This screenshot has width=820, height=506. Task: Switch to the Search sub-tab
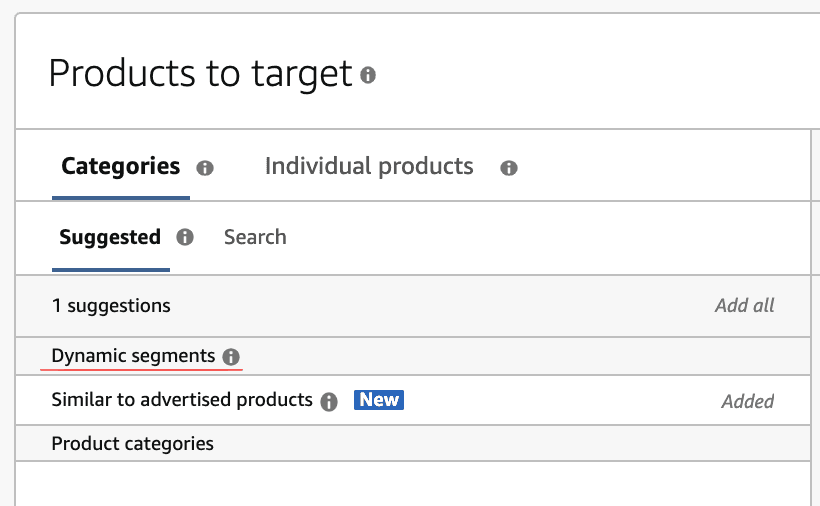click(x=255, y=237)
